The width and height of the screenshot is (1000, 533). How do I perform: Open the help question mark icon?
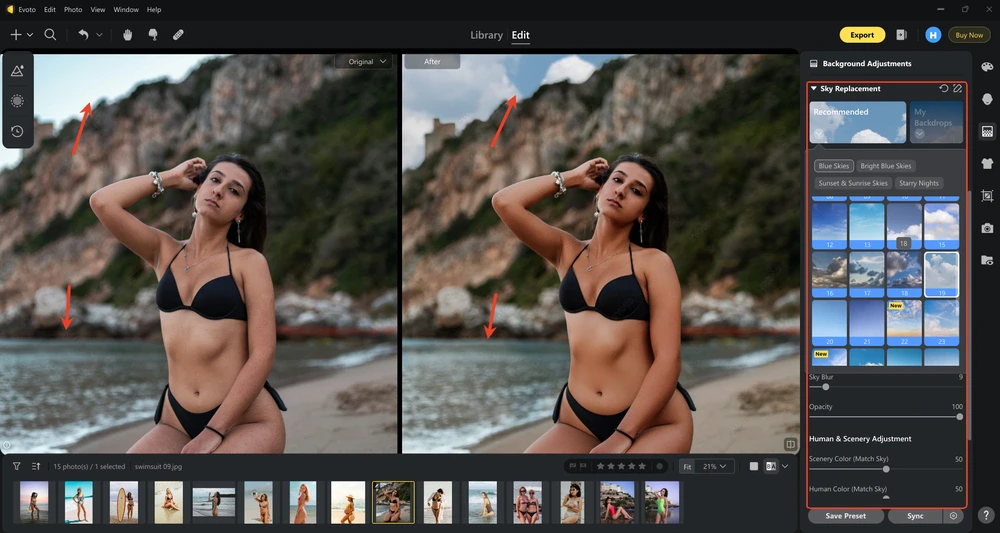[987, 515]
